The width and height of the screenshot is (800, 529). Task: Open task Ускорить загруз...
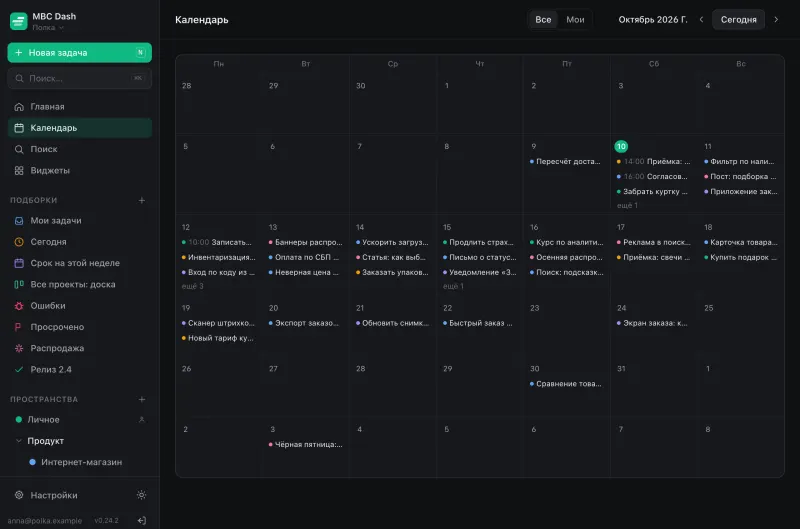pyautogui.click(x=392, y=242)
